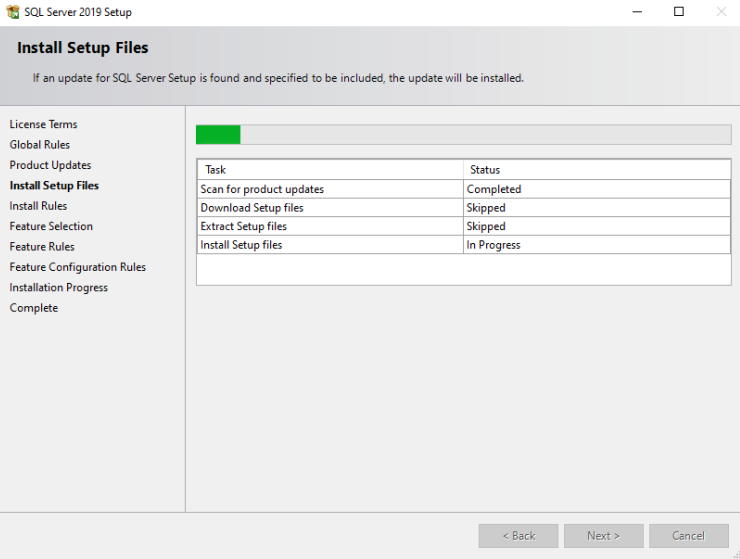Viewport: 740px width, 559px height.
Task: Click the SQL Server Setup title bar icon
Action: (x=13, y=12)
